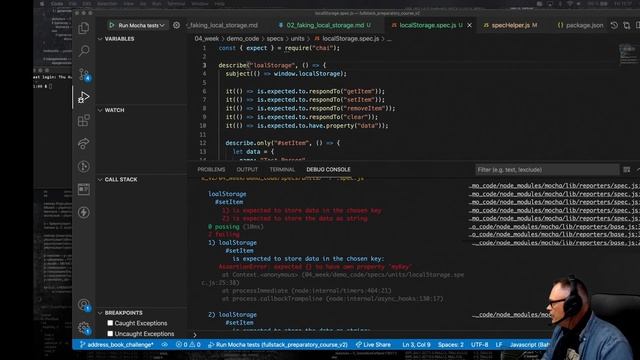Open the Extensions view icon

[84, 120]
